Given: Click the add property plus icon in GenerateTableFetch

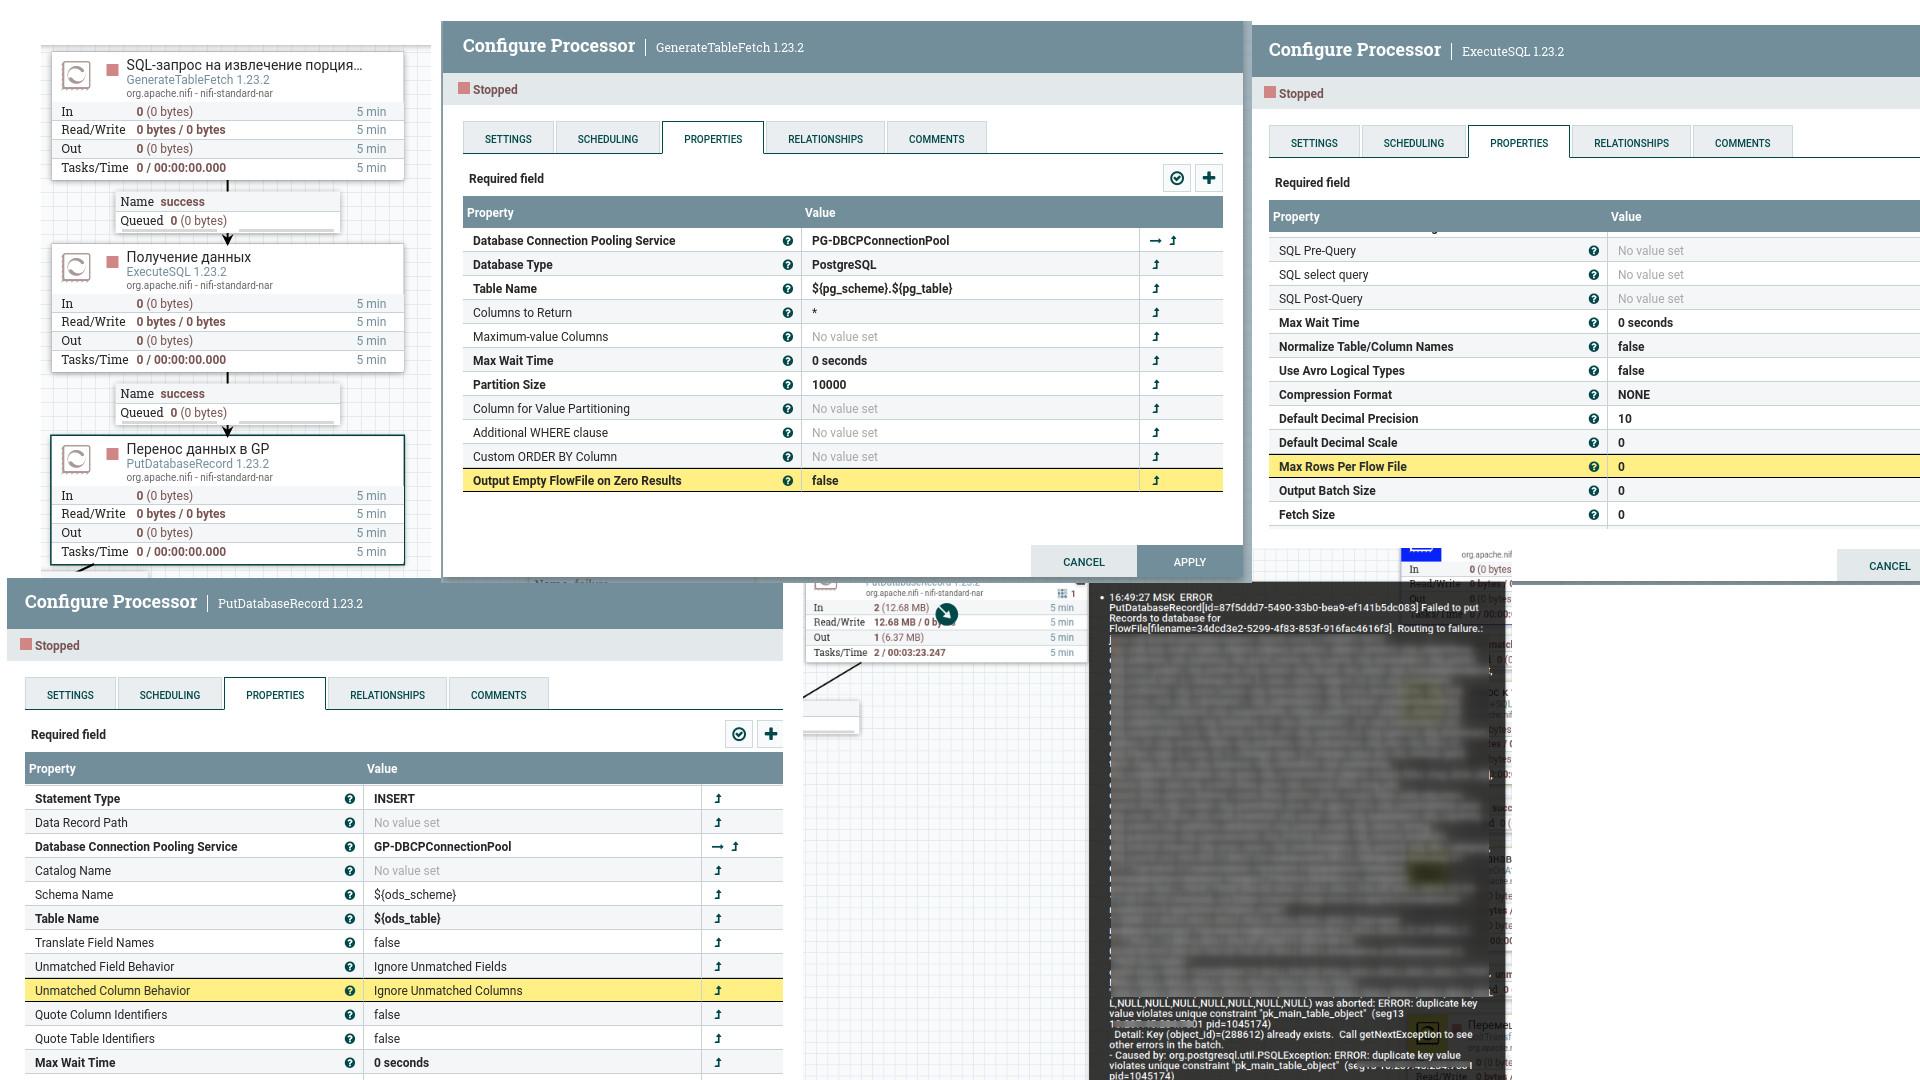Looking at the screenshot, I should pyautogui.click(x=1209, y=178).
